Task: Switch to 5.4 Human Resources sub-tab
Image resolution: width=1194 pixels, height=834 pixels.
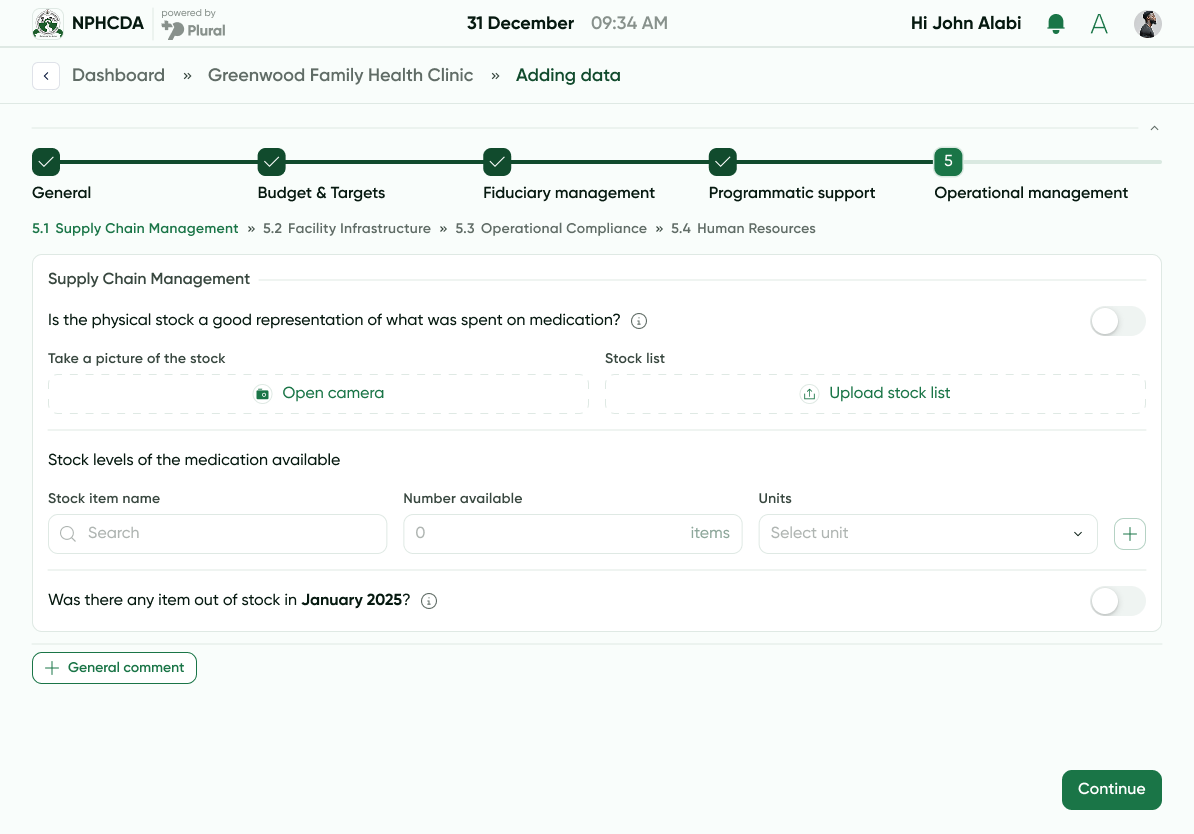Action: [x=742, y=228]
